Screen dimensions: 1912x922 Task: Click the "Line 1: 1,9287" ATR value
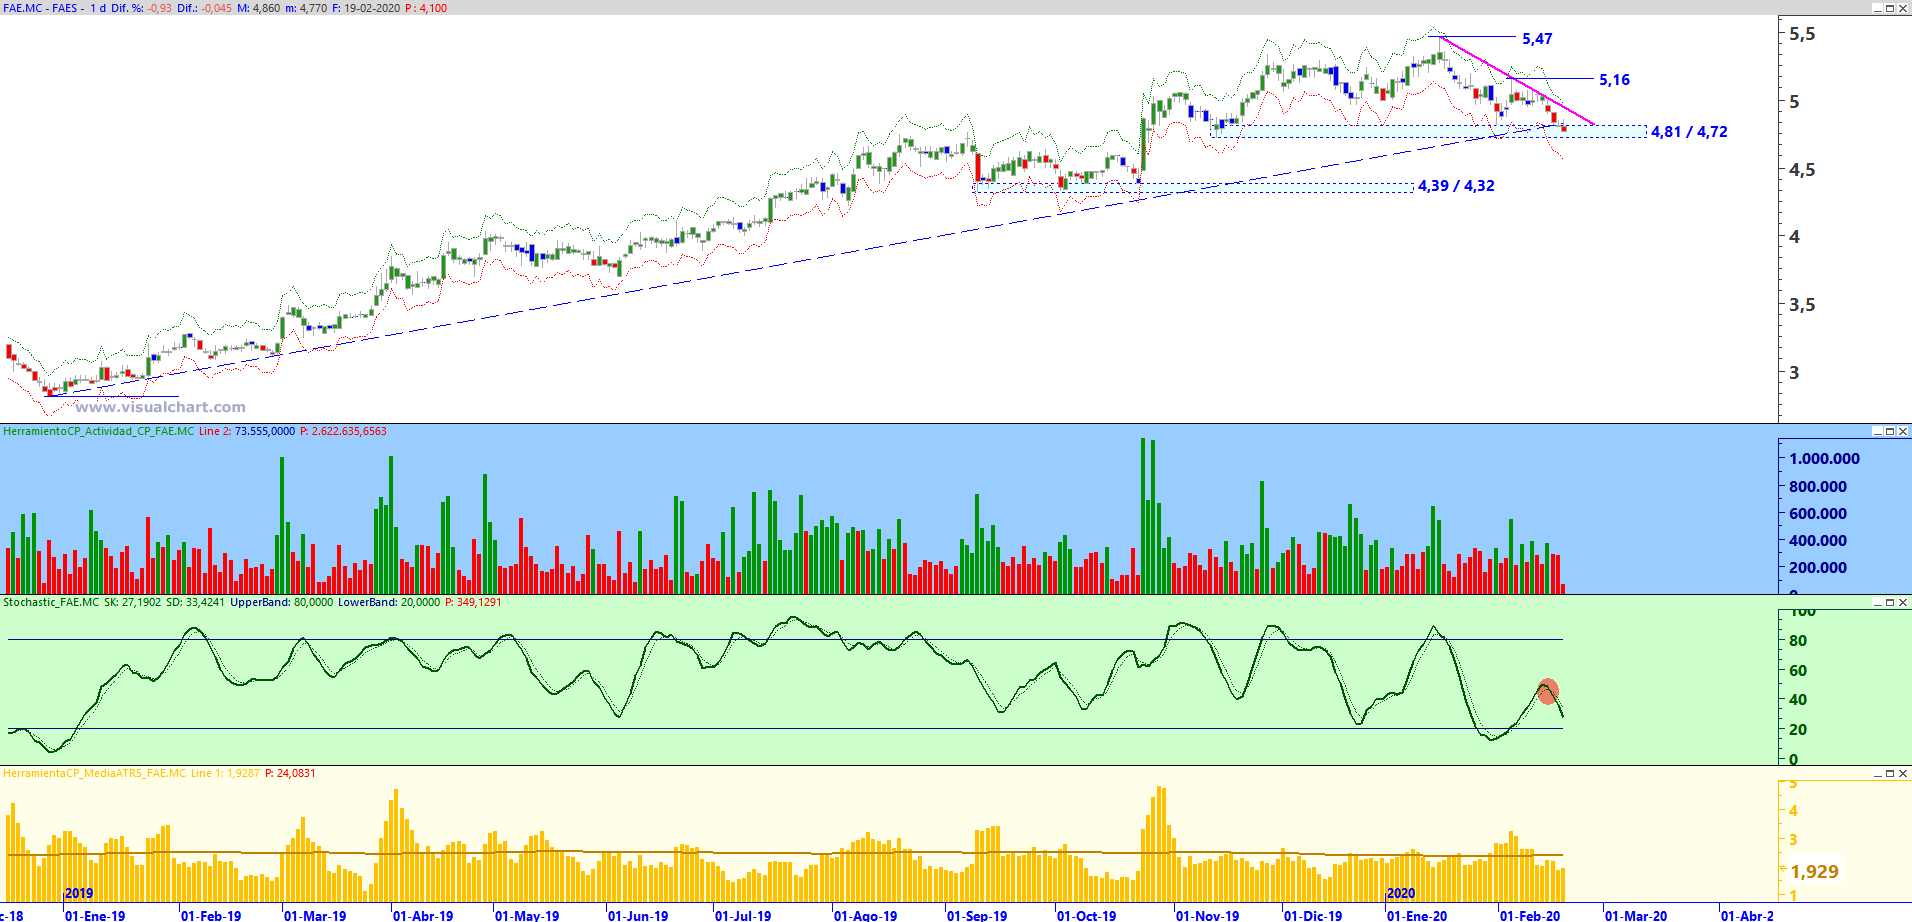(225, 773)
